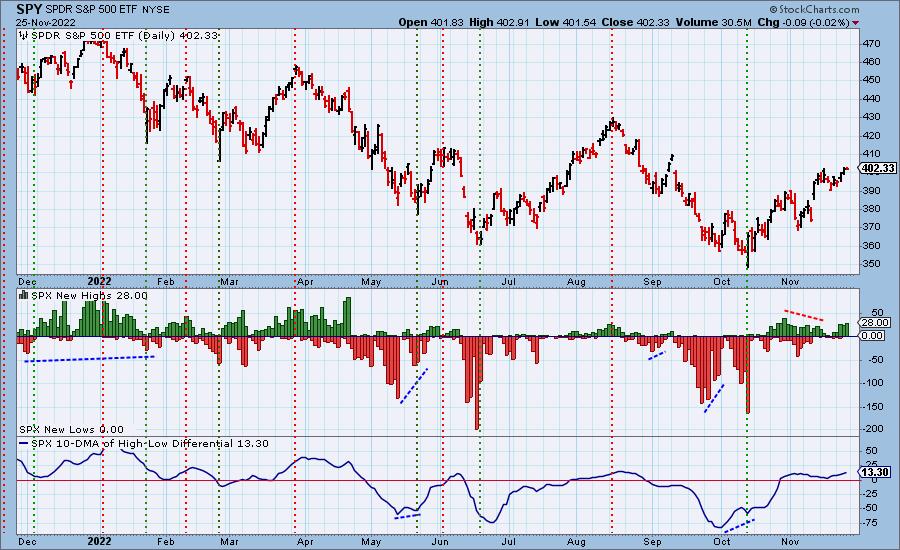Click SPX 10-DMA of High-Low Differential legend
The height and width of the screenshot is (550, 900).
[x=149, y=443]
